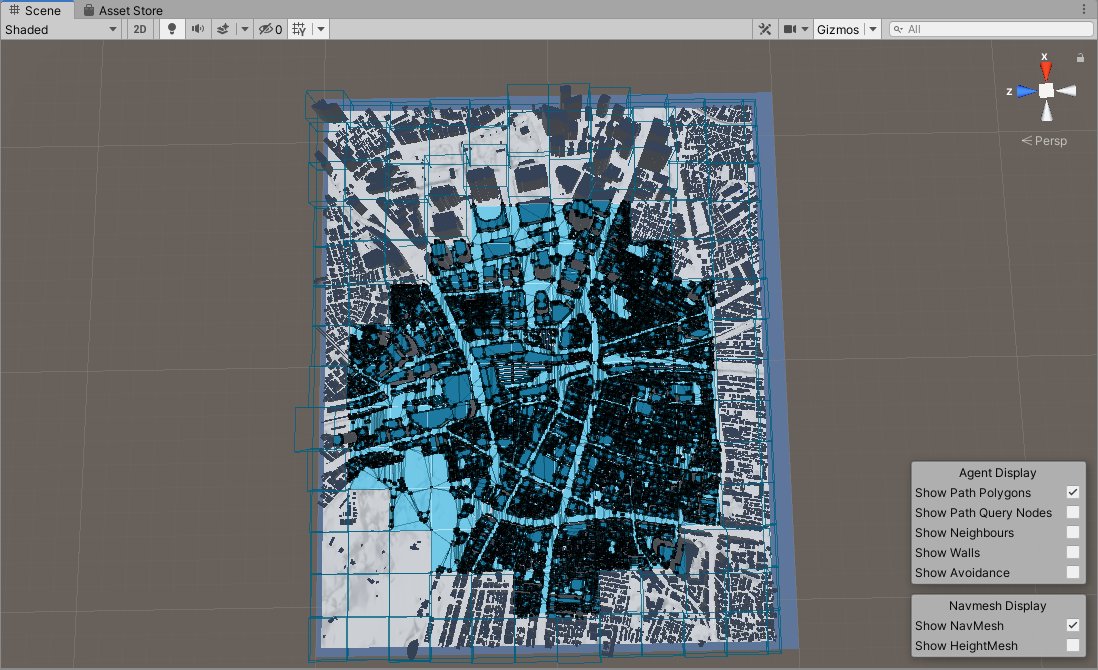Toggle 2D view mode
Image resolution: width=1098 pixels, height=670 pixels.
pyautogui.click(x=140, y=29)
